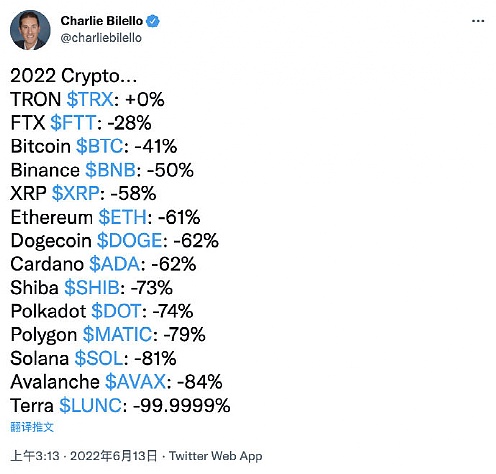Screen dimensions: 496x474
Task: Open the $LUNC cashtag
Action: point(90,405)
